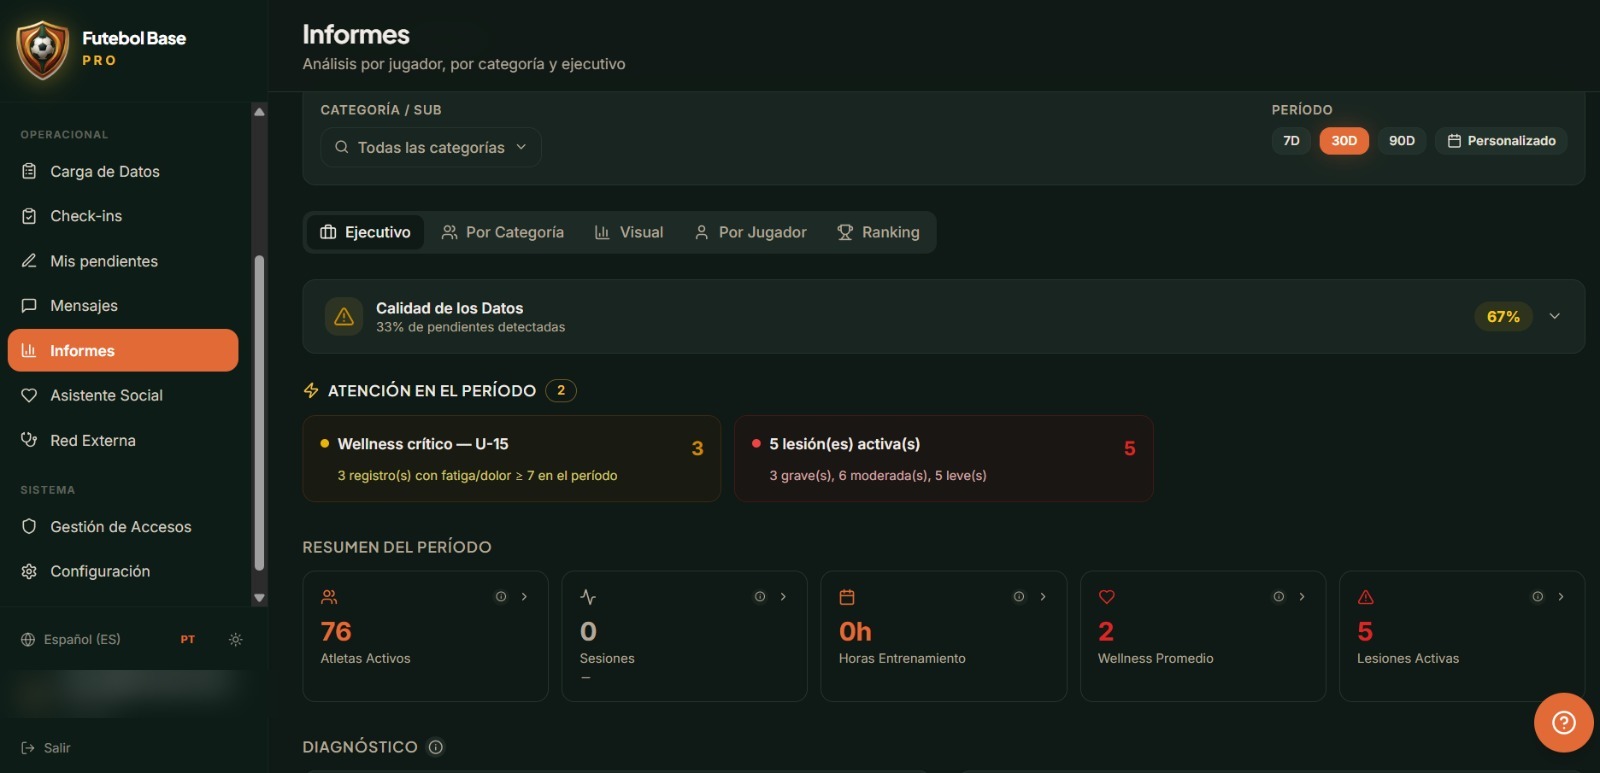Screen dimensions: 1600x773
Task: Click info icon on Wellness Promedio card
Action: (x=1278, y=597)
